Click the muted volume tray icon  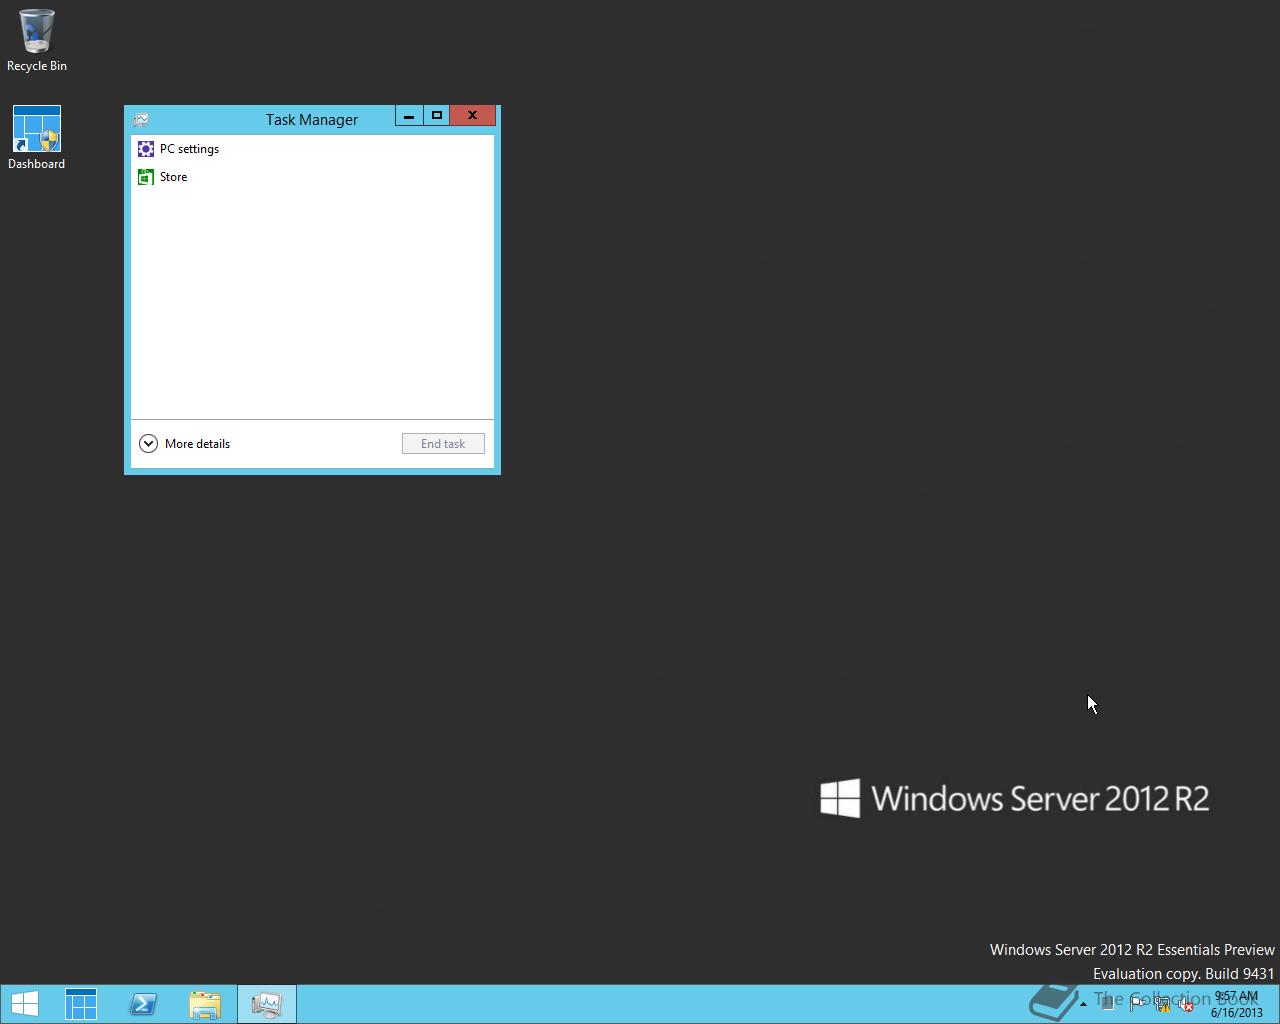coord(1186,1004)
